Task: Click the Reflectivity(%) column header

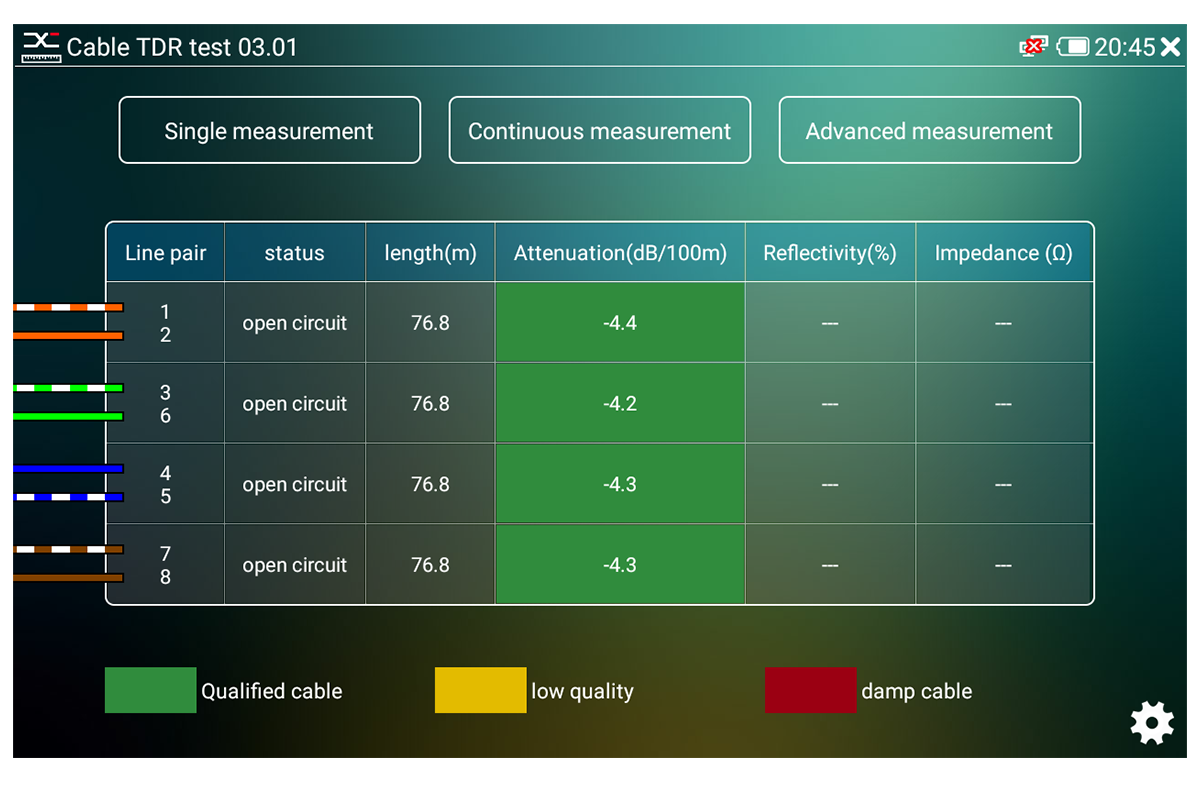Action: (x=830, y=253)
